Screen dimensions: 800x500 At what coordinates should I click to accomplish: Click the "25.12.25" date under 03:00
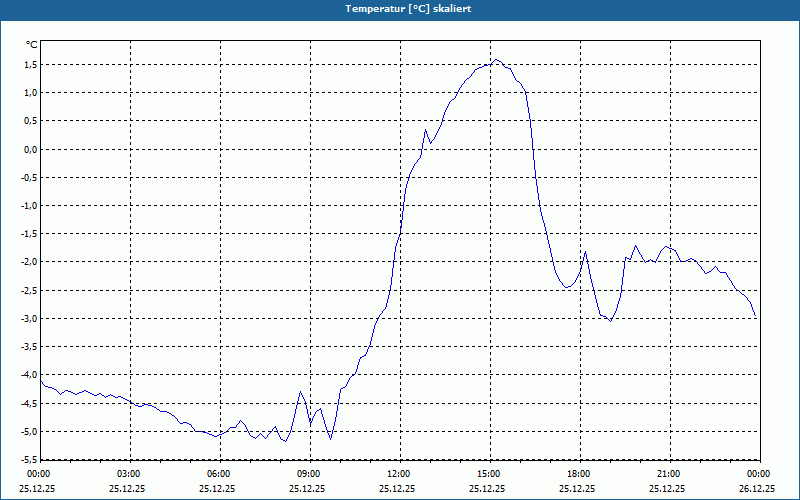127,488
